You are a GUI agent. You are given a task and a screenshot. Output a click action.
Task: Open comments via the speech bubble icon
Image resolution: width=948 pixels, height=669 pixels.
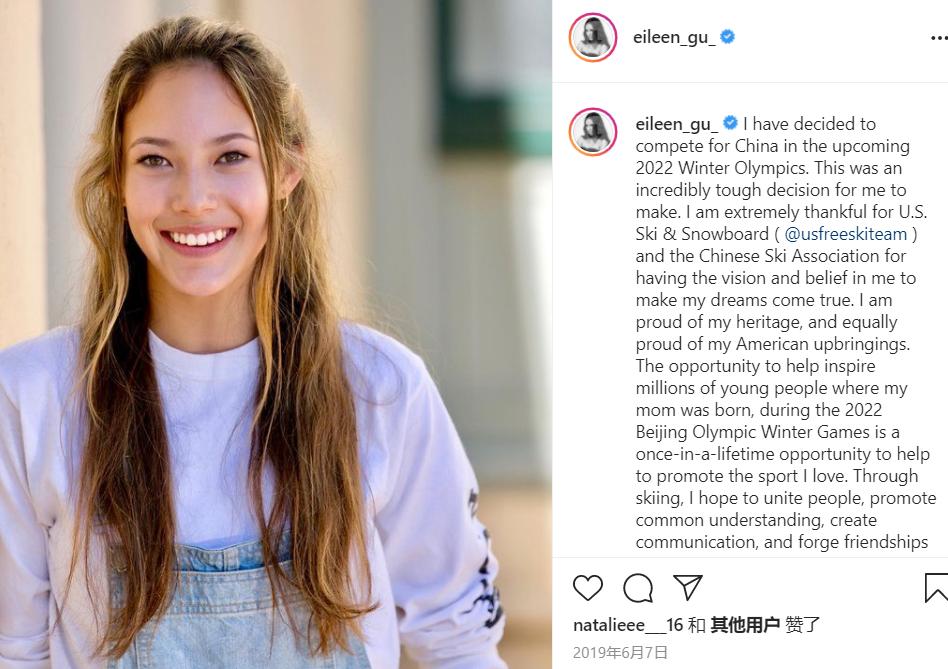(638, 588)
